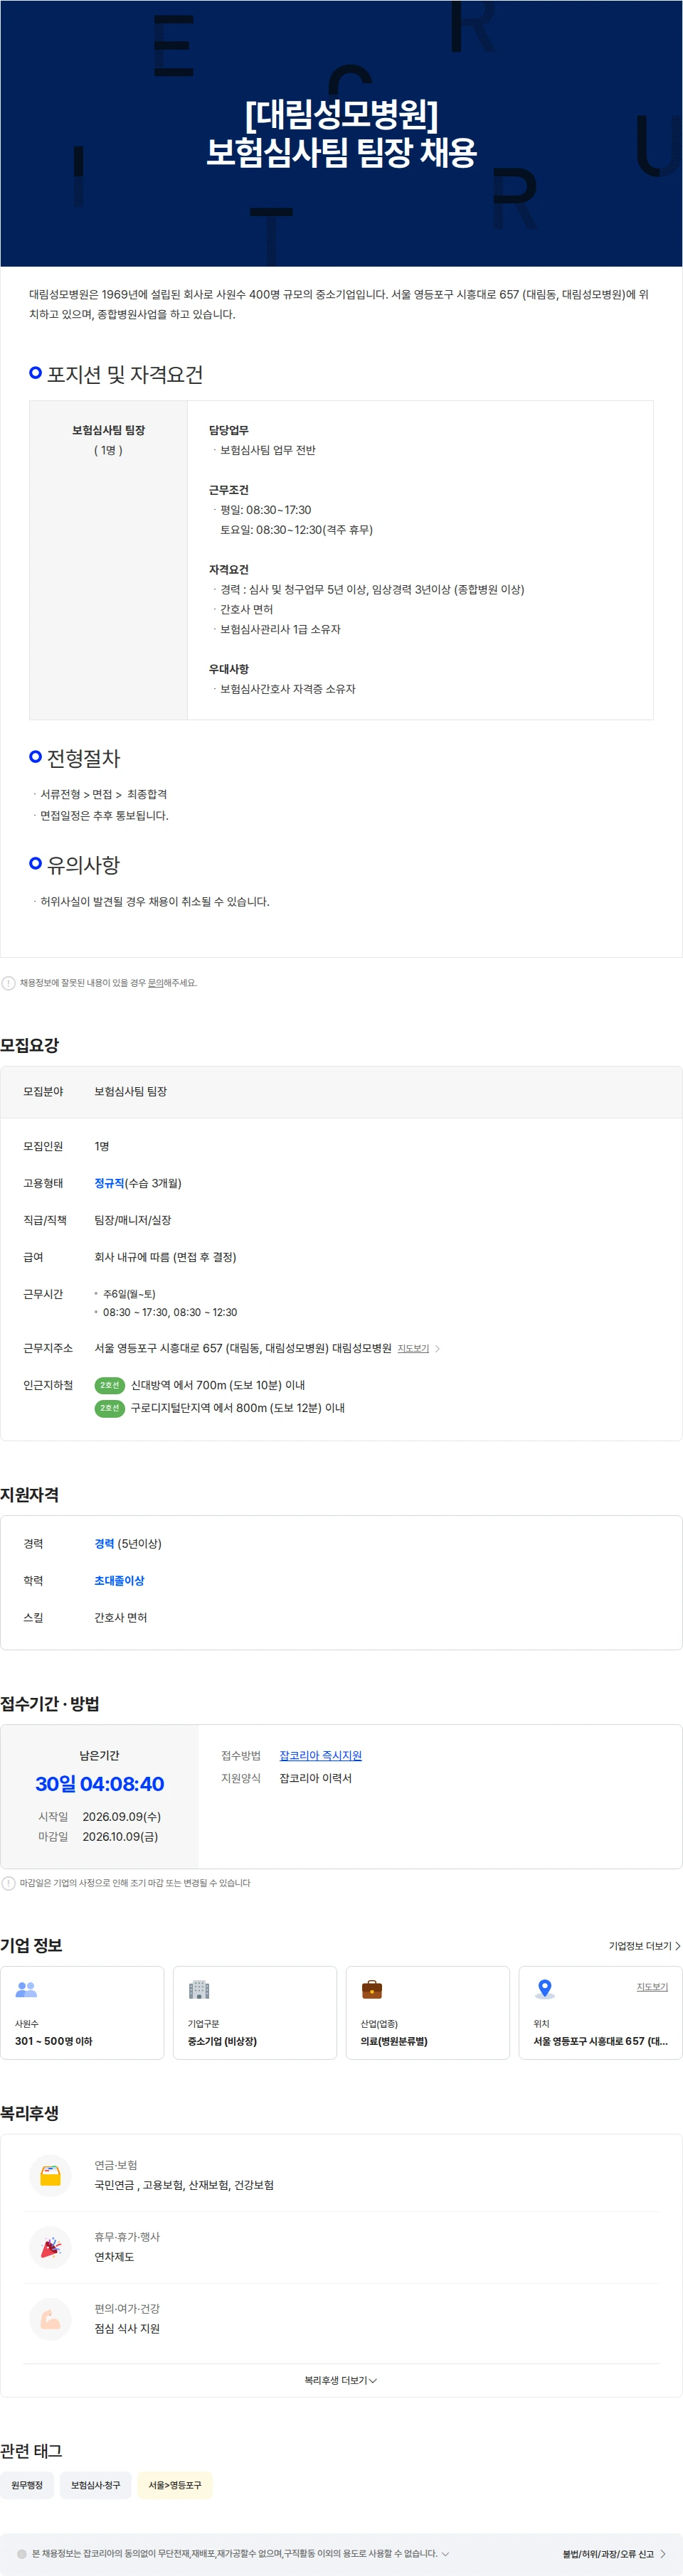Image resolution: width=683 pixels, height=2576 pixels.
Task: Click the banner title 보험심사팀 팀장 채용
Action: (x=341, y=152)
